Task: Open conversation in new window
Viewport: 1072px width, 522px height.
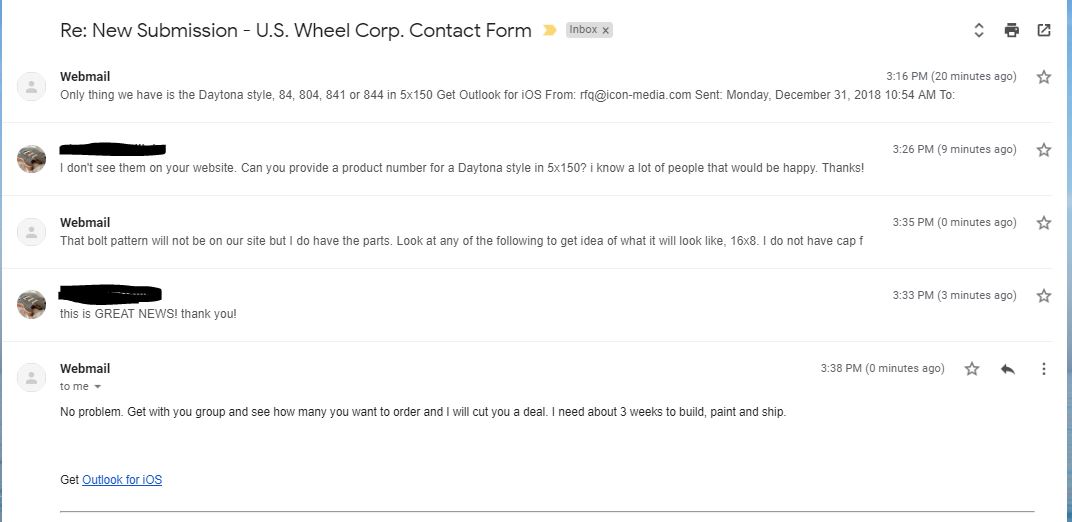Action: point(1044,30)
